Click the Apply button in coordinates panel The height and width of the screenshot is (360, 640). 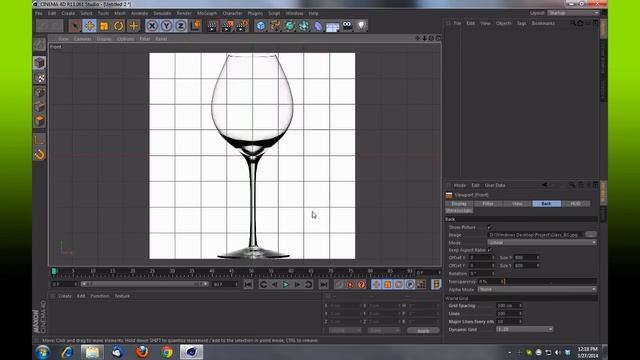point(423,331)
